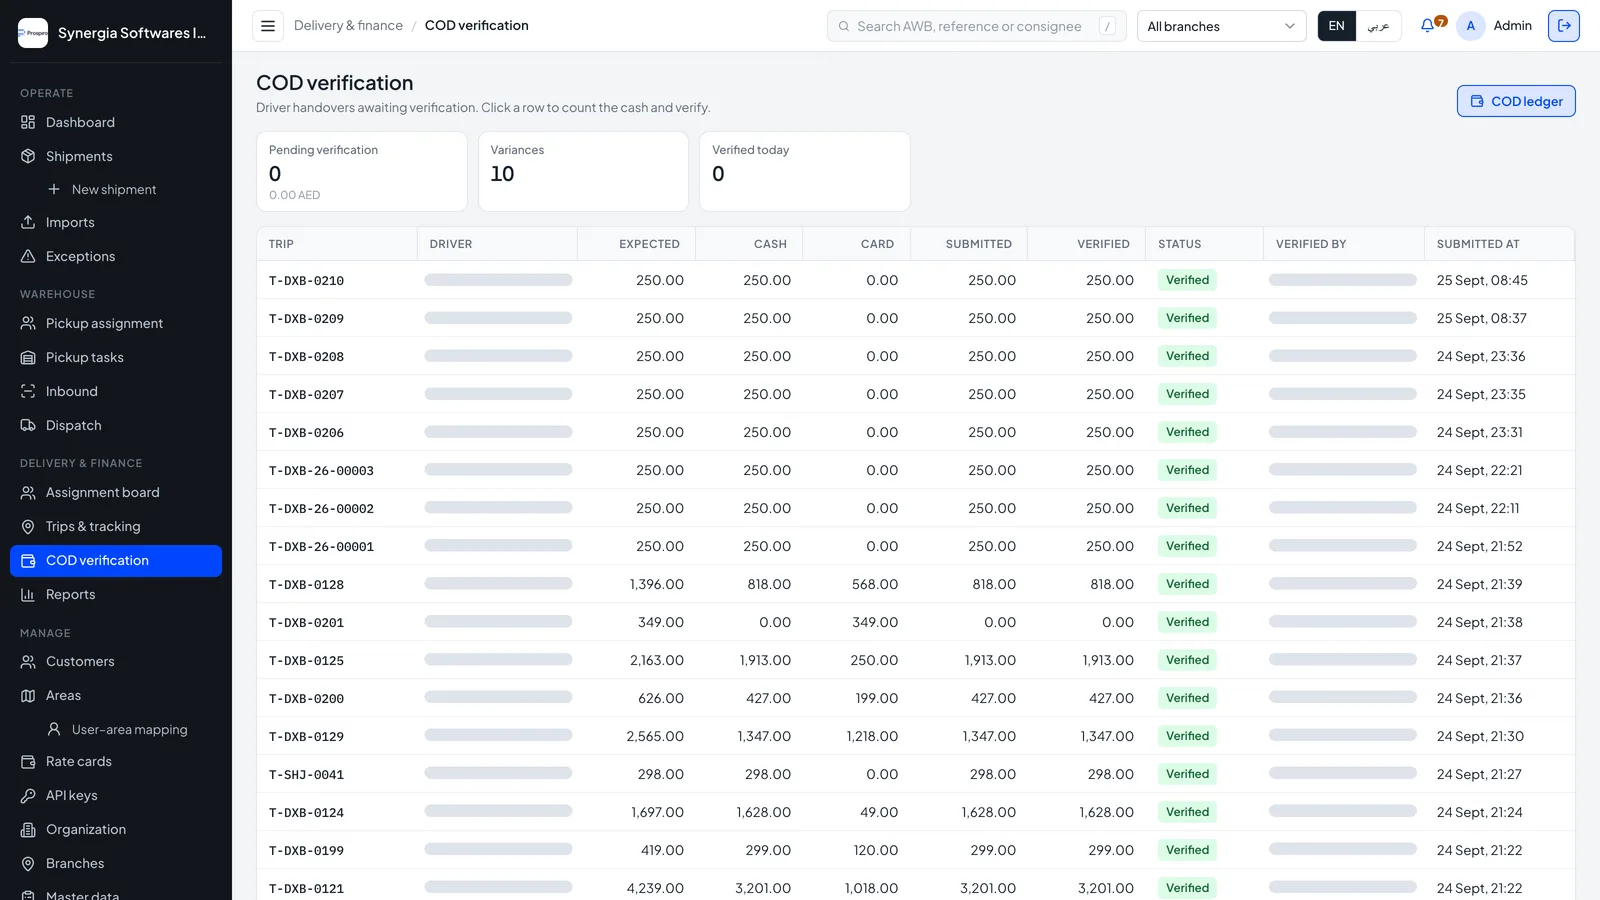The image size is (1600, 900).
Task: Click the Dispatch truck icon
Action: click(x=28, y=425)
